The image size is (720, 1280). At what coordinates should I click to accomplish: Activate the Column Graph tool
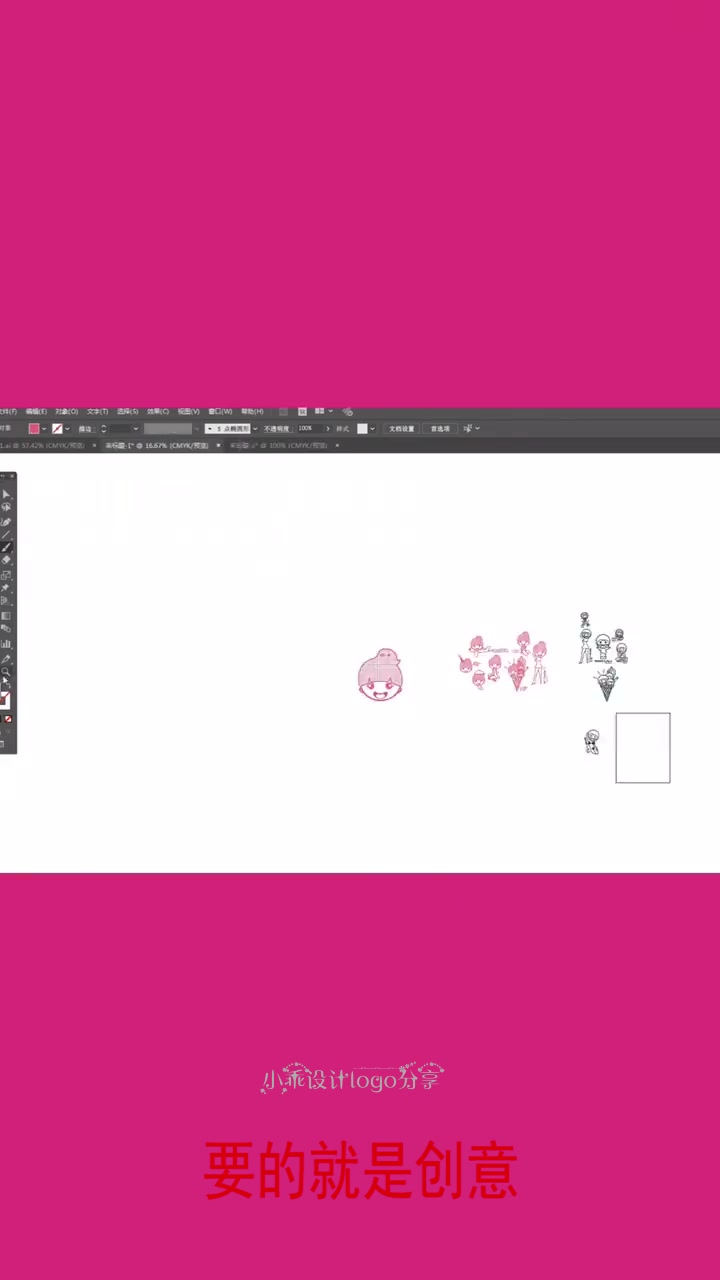[6, 643]
